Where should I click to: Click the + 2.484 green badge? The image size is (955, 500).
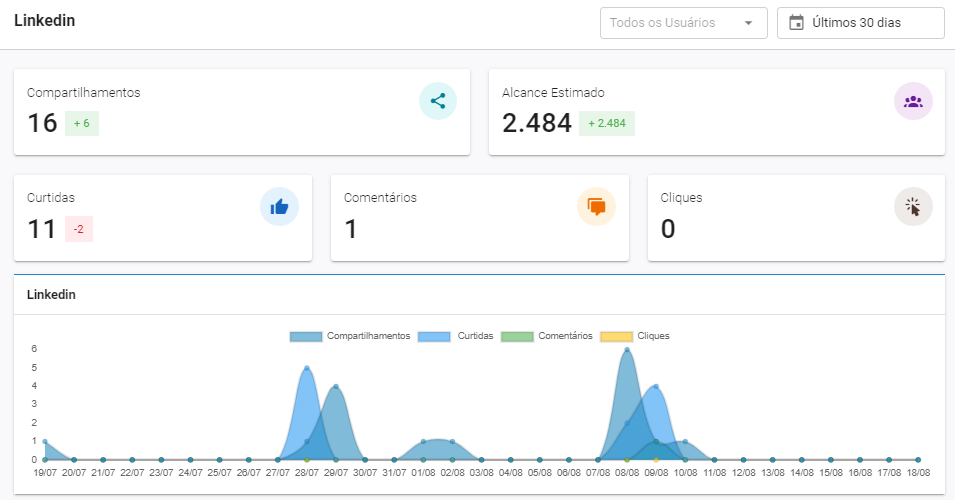(x=607, y=123)
